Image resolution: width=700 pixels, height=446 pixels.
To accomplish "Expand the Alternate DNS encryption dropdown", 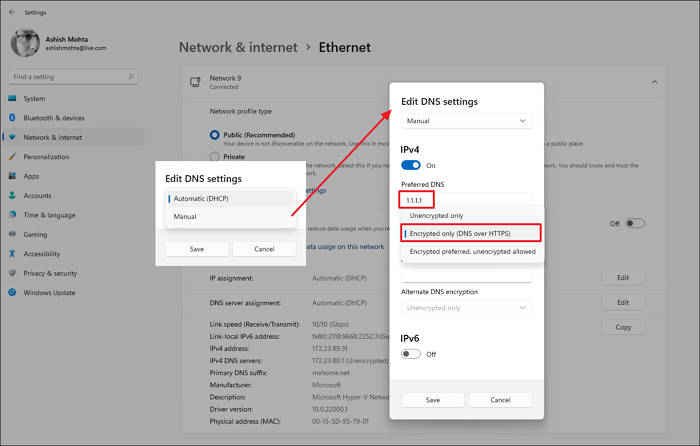I will pyautogui.click(x=466, y=308).
